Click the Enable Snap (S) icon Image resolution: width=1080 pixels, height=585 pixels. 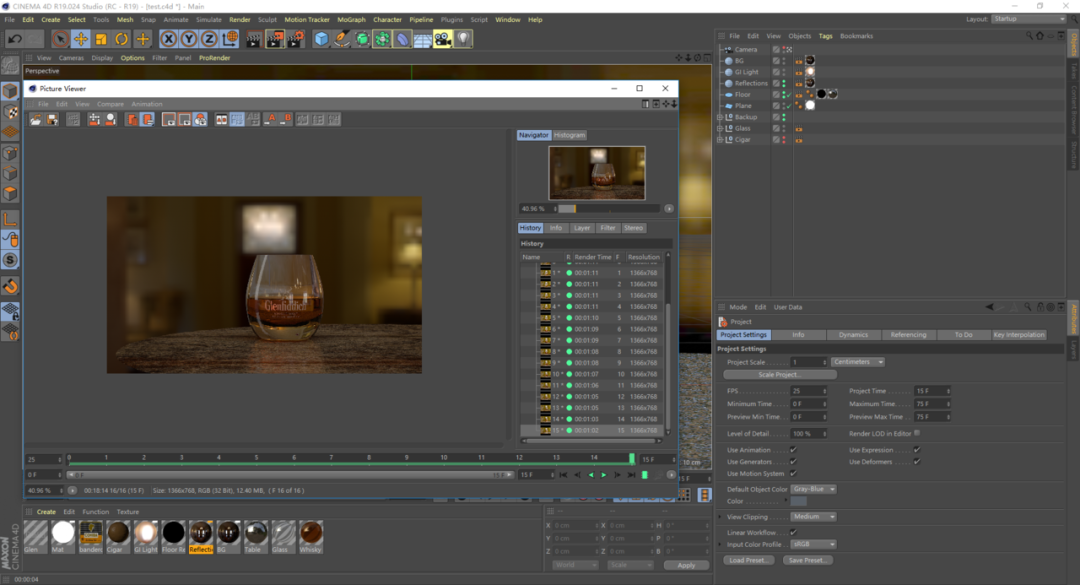tap(10, 260)
